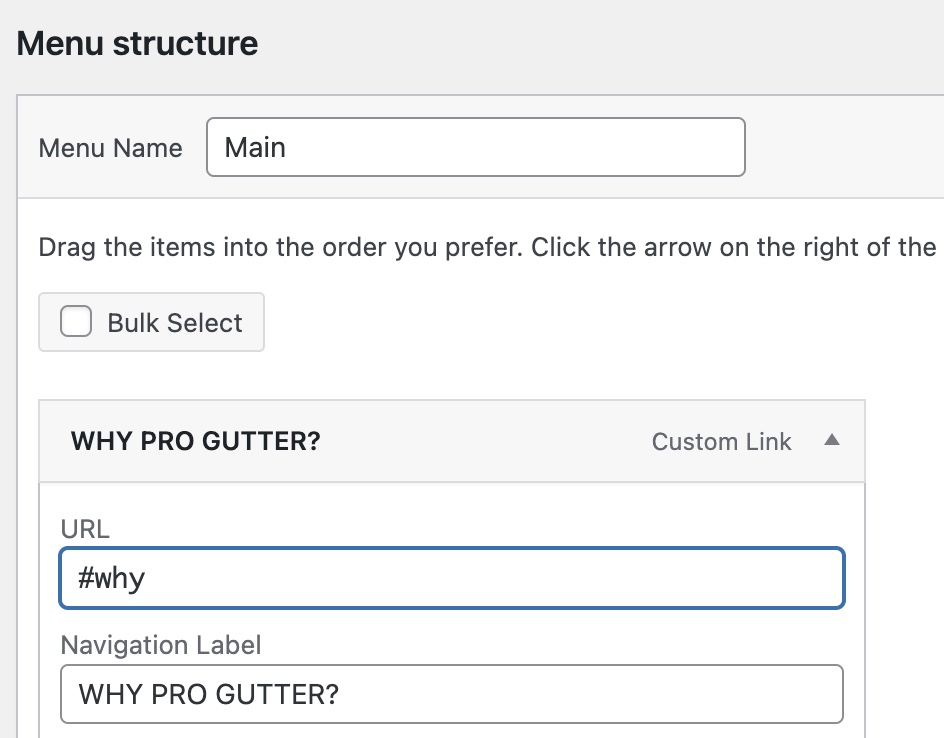944x738 pixels.
Task: Click the "Menu Name" label
Action: pos(110,149)
